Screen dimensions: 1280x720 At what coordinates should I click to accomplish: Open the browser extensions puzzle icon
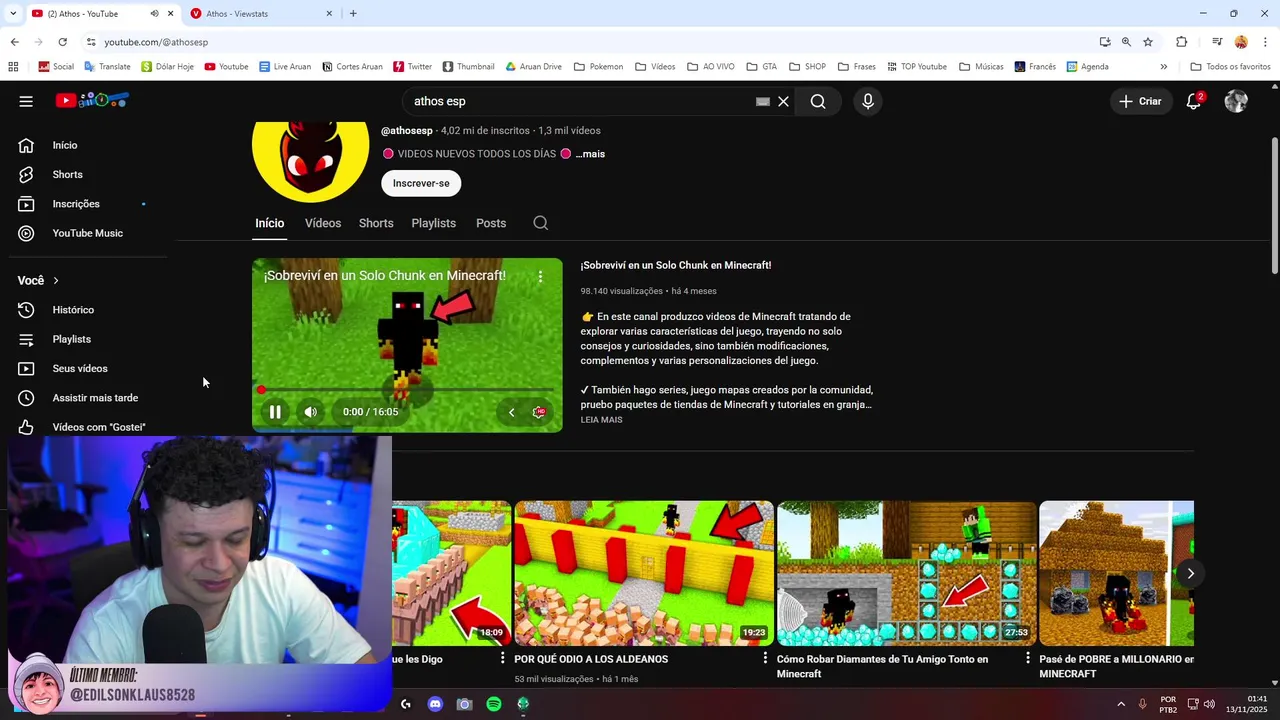[1181, 42]
